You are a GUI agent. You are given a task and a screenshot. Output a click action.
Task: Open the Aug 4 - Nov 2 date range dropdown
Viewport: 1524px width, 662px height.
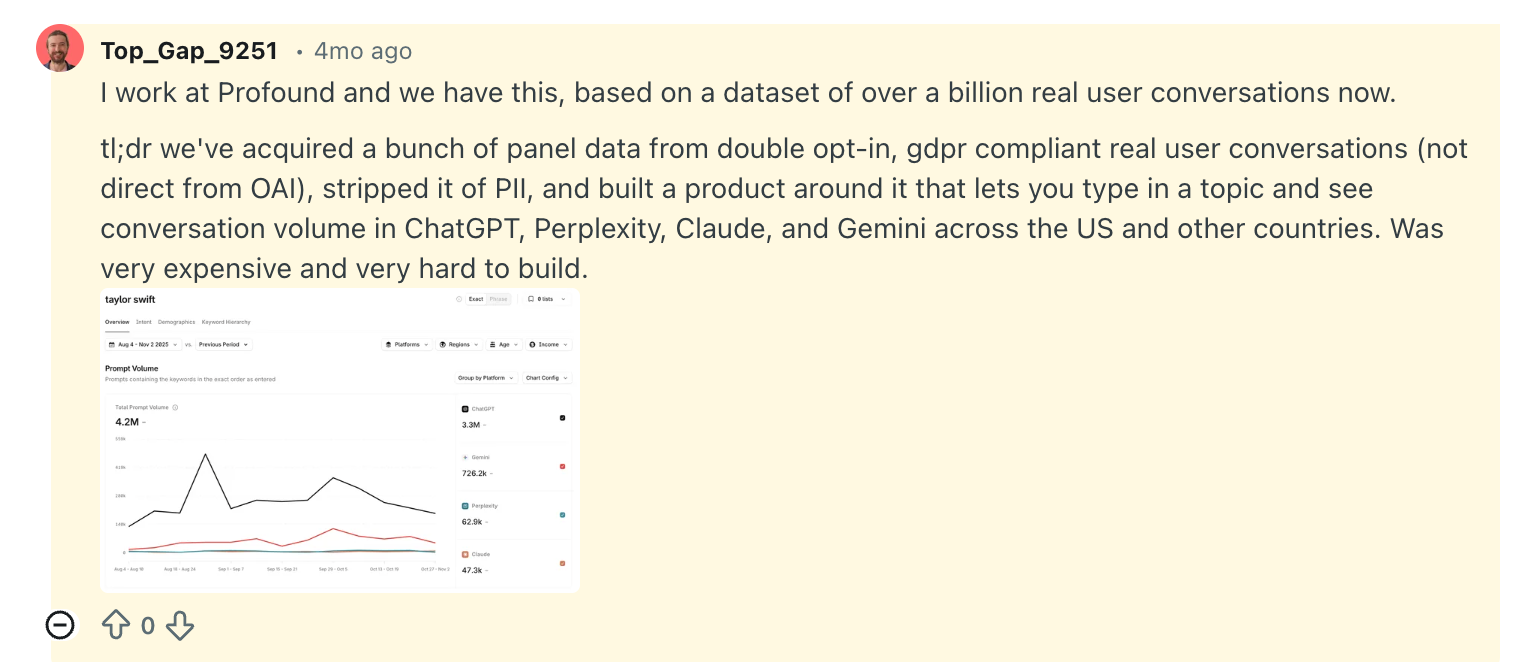coord(142,344)
